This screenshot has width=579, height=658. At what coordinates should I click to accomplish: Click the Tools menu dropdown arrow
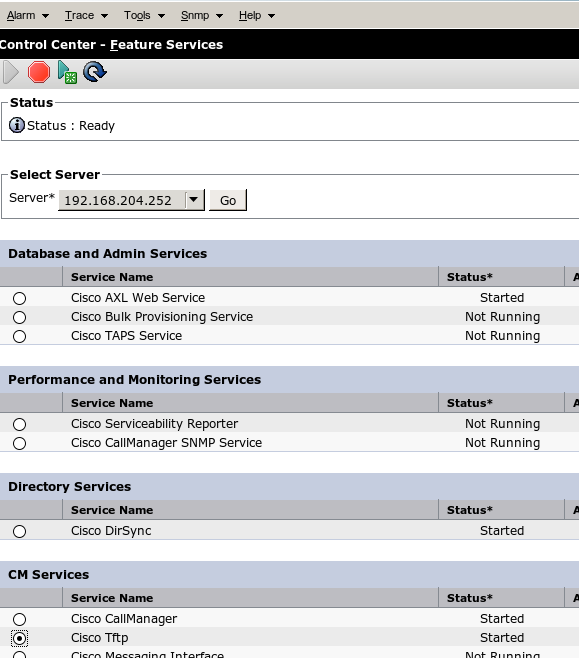pyautogui.click(x=161, y=16)
